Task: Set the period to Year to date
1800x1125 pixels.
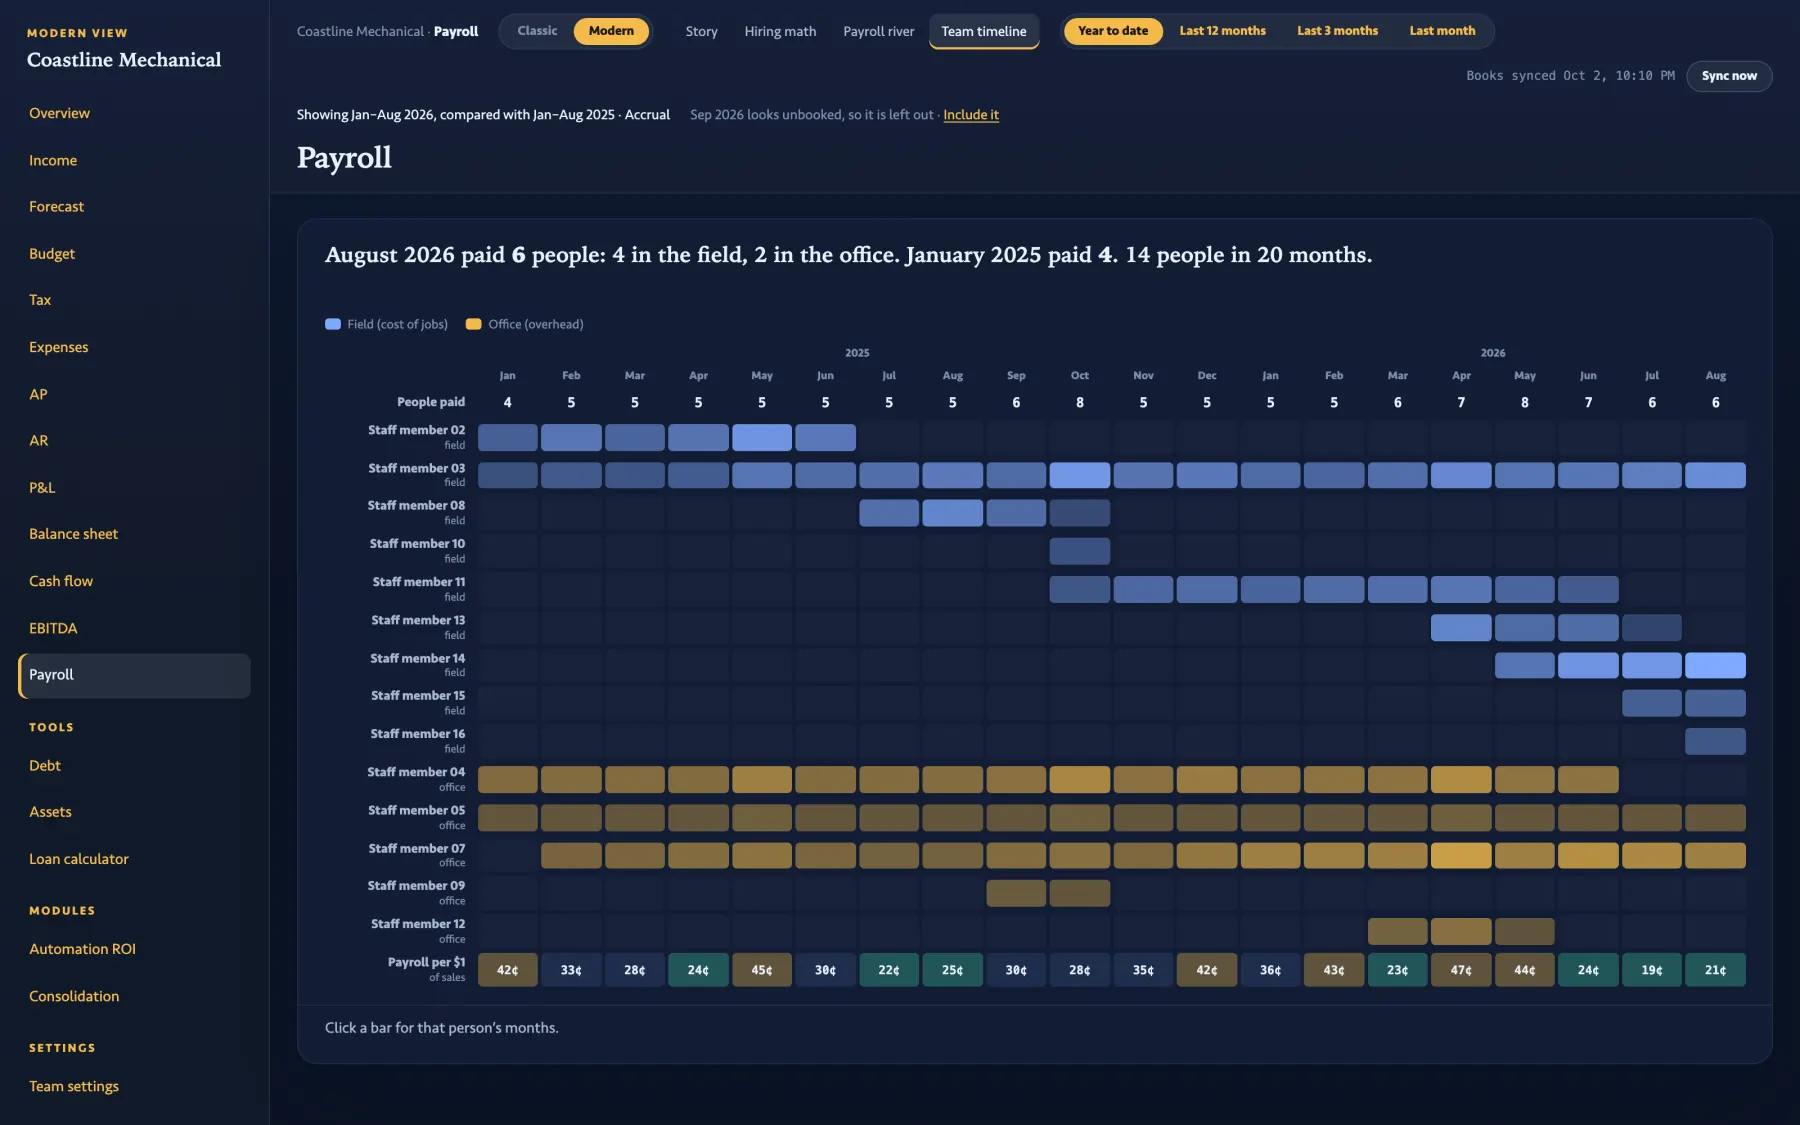Action: pyautogui.click(x=1113, y=31)
